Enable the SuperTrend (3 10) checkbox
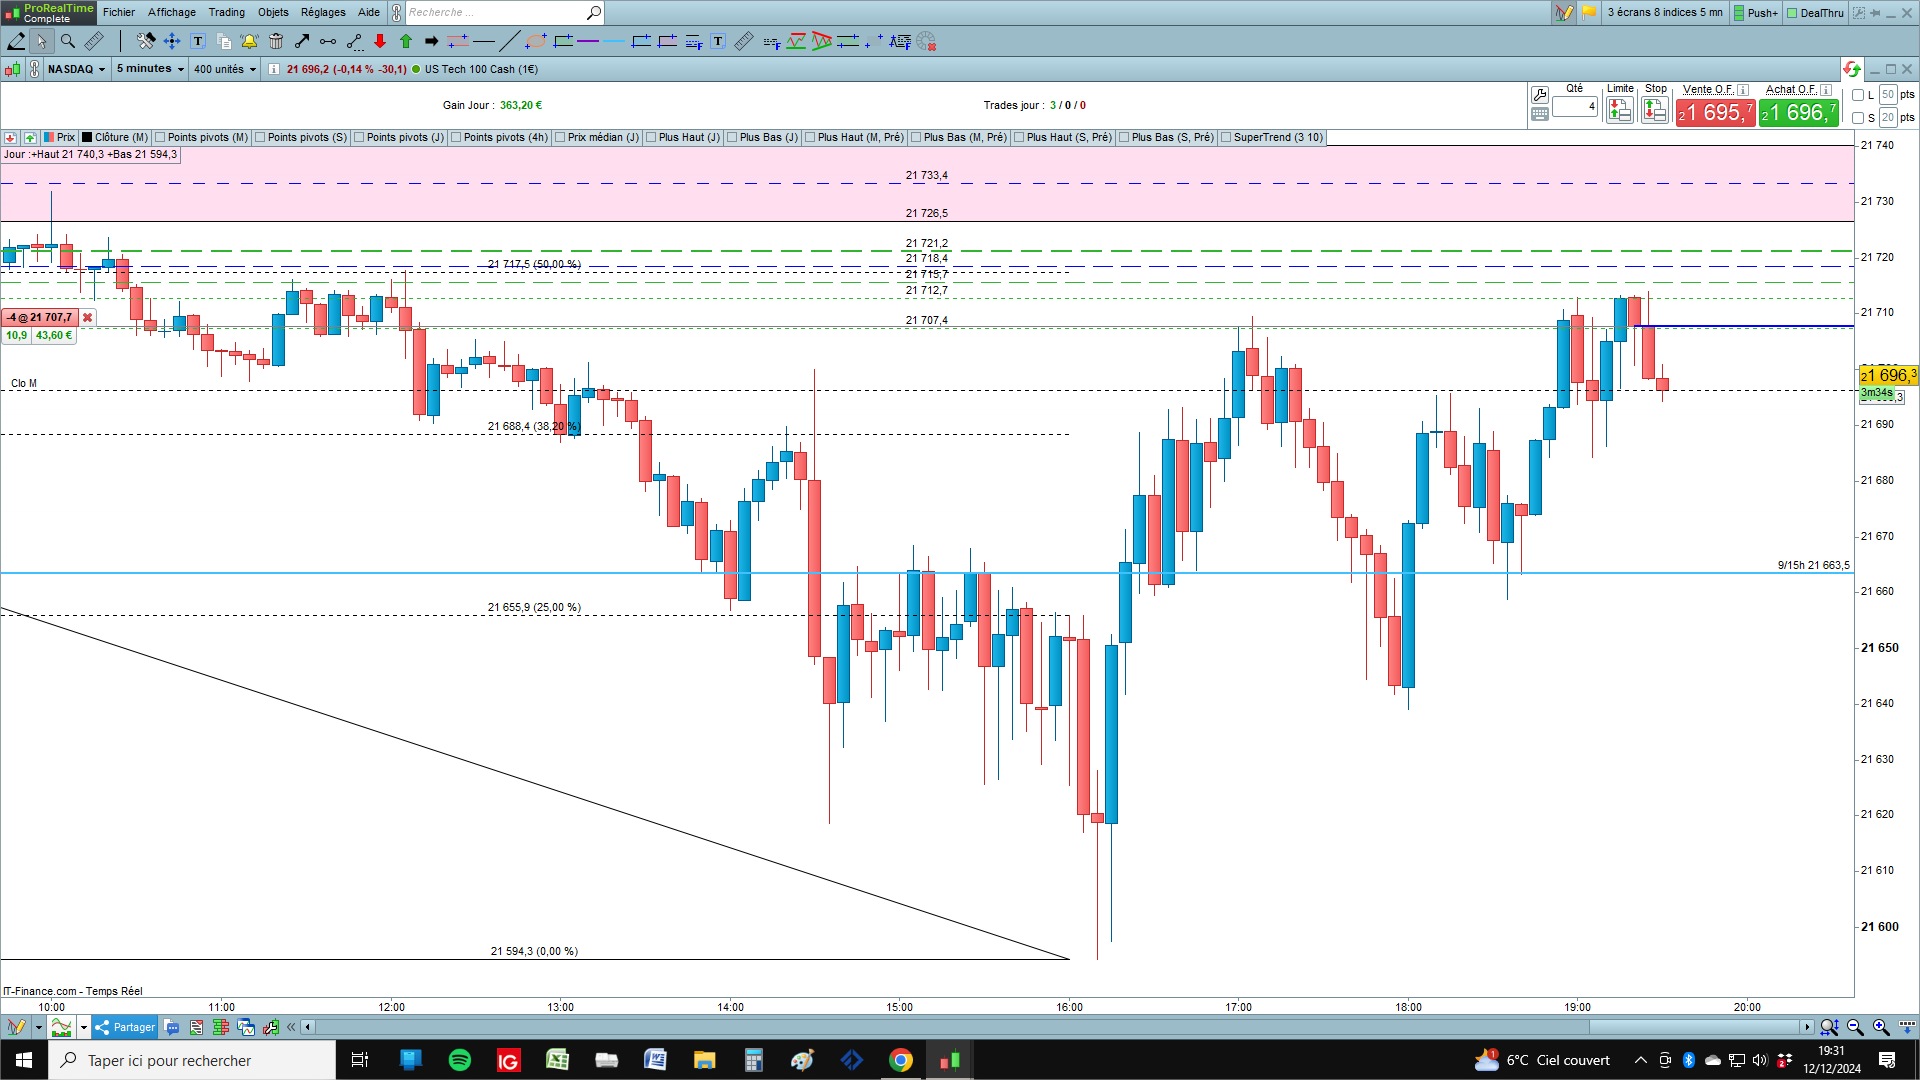Viewport: 1920px width, 1080px height. point(1226,138)
